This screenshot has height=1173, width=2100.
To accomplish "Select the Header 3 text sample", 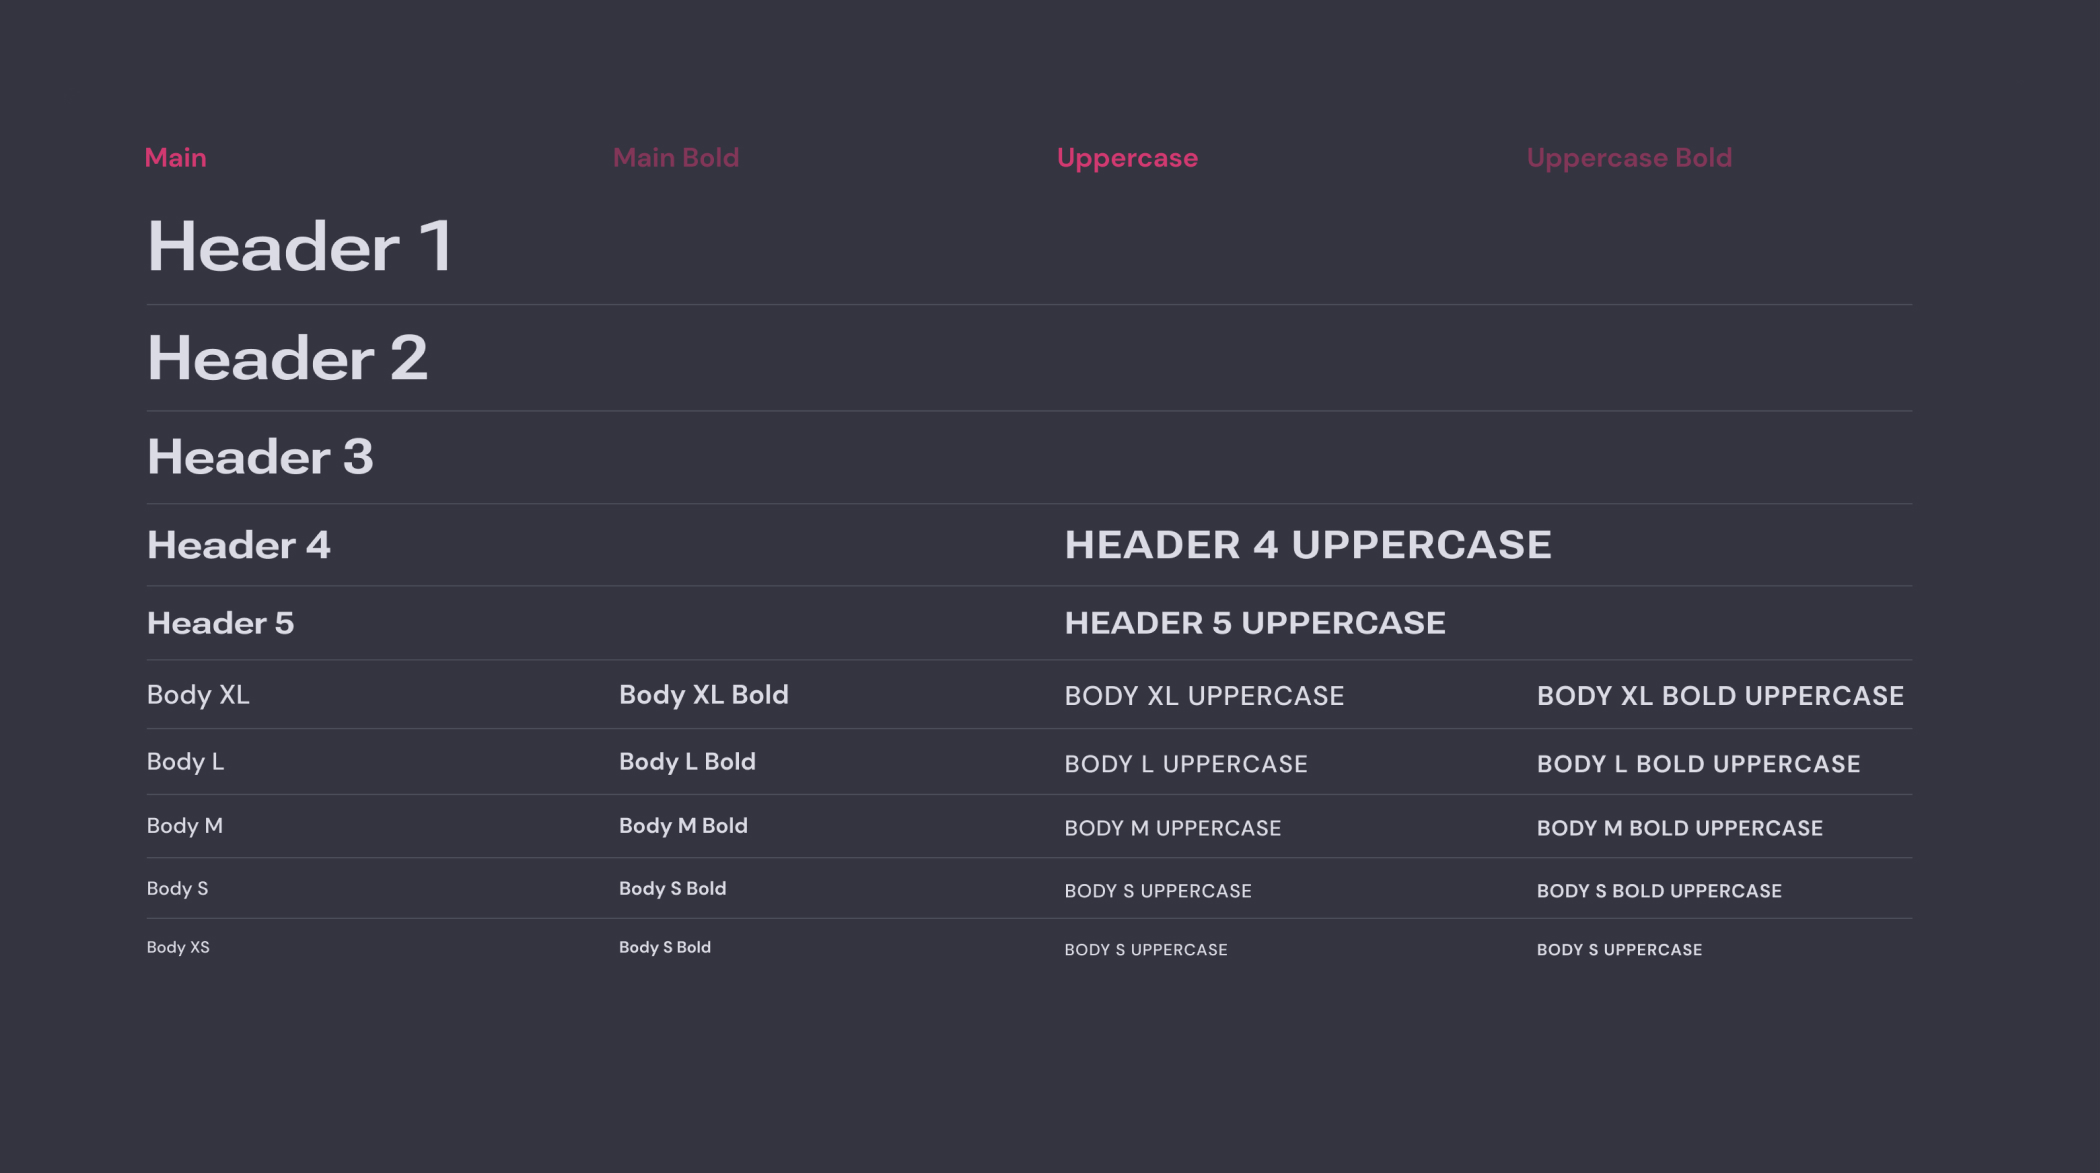I will (261, 456).
